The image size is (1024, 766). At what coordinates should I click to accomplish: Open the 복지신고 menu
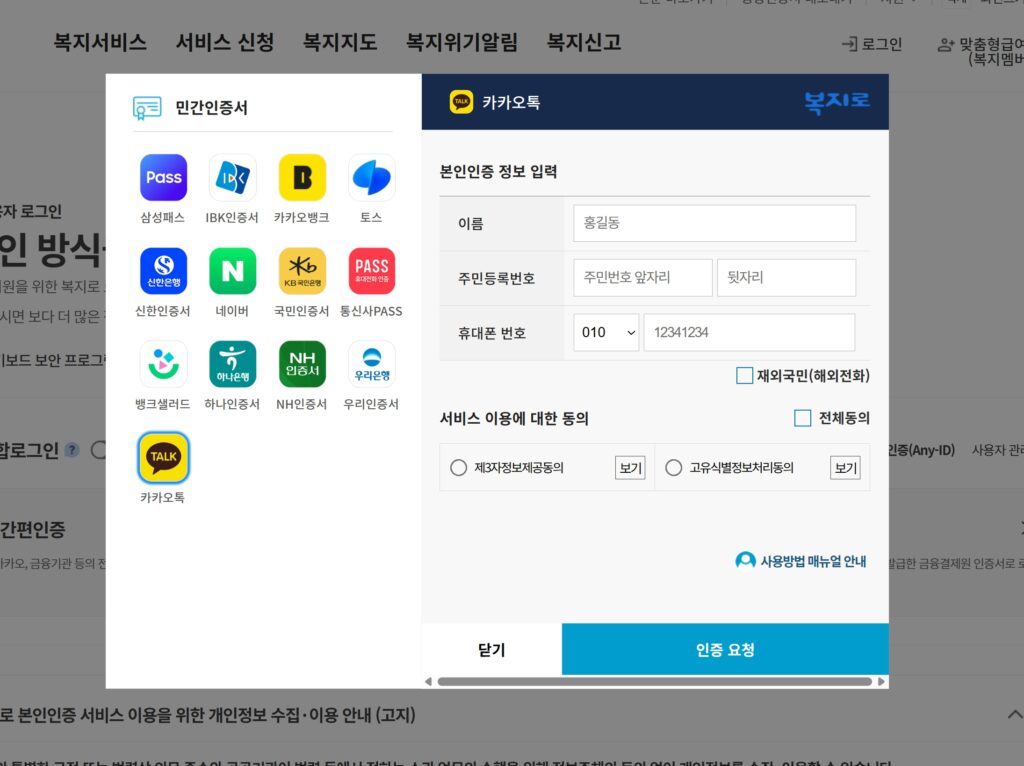point(584,42)
